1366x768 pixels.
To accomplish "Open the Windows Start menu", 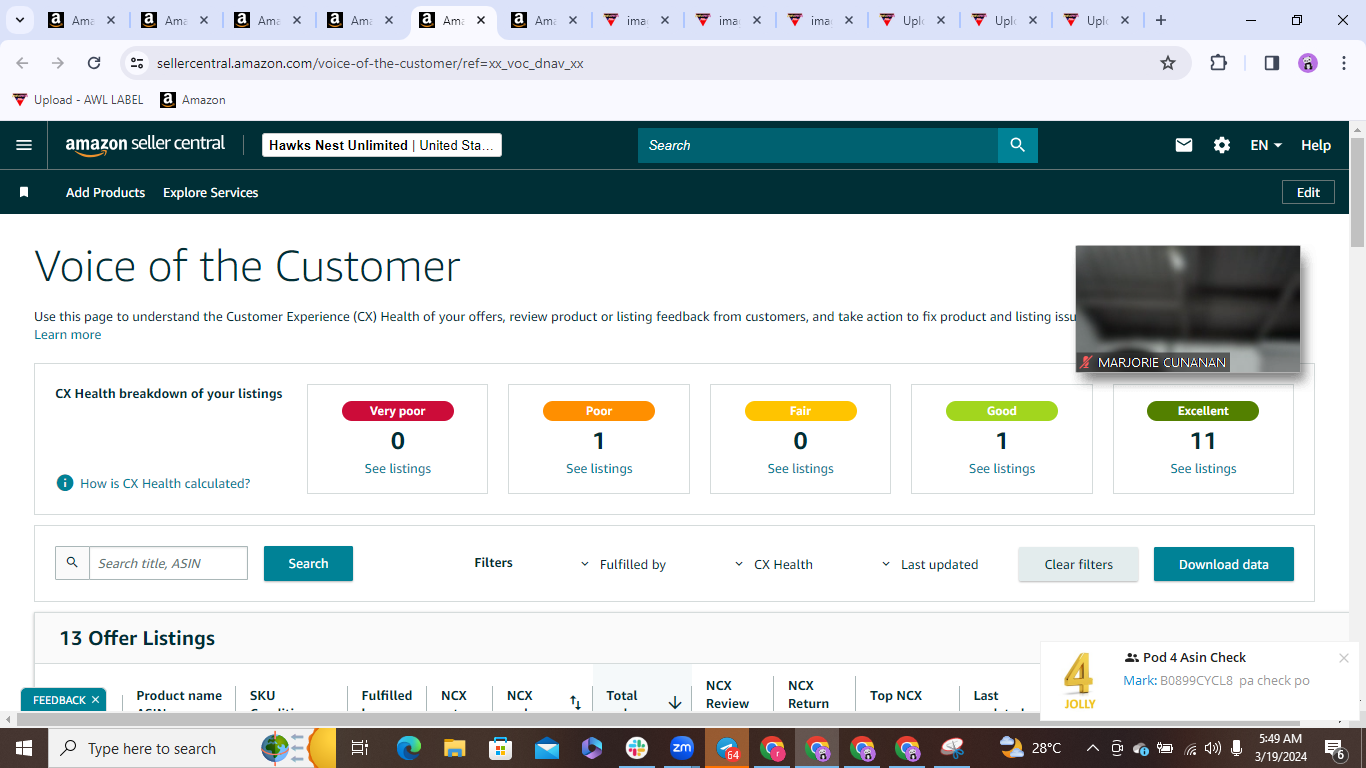I will pos(24,748).
